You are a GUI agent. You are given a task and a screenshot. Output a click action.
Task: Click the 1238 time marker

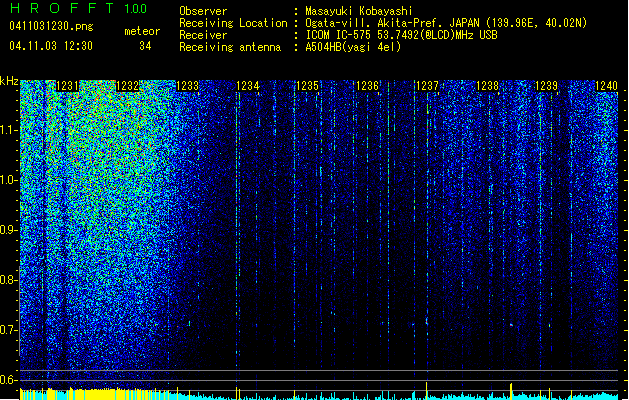487,86
